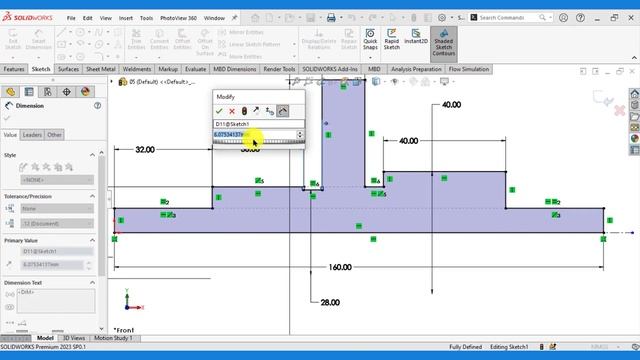Viewport: 640px width, 360px height.
Task: Toggle Instant2D
Action: point(416,37)
